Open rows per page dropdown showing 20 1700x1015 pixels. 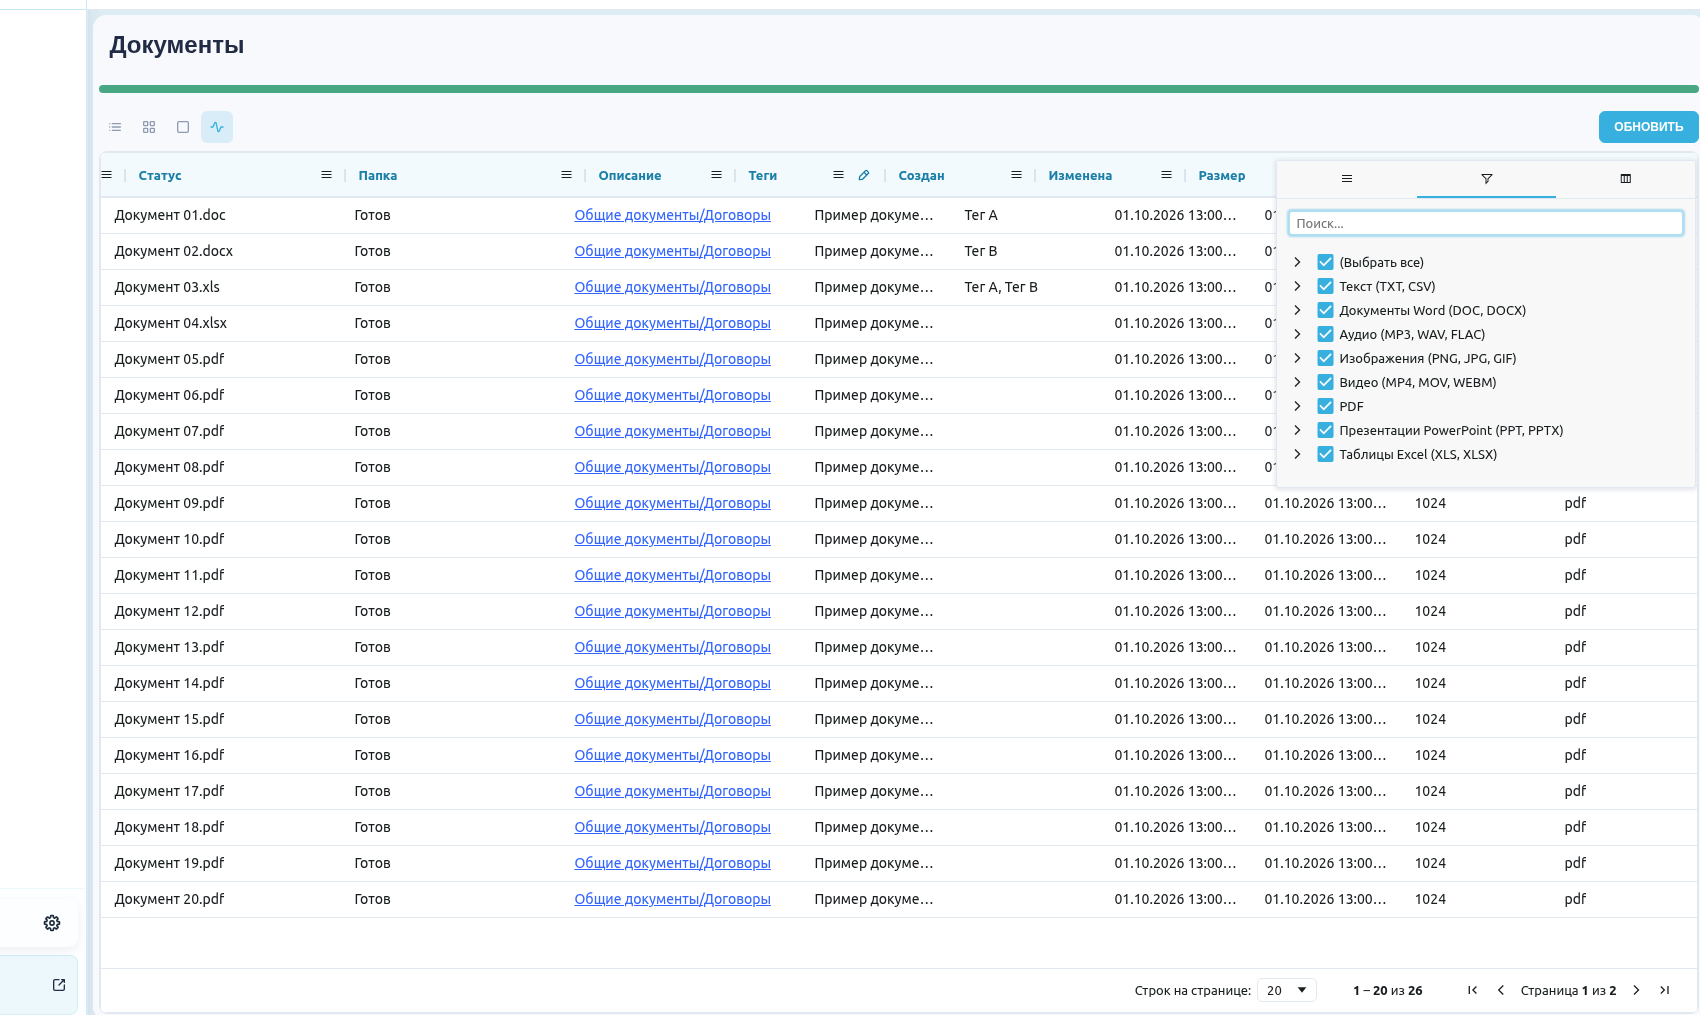[x=1287, y=990]
